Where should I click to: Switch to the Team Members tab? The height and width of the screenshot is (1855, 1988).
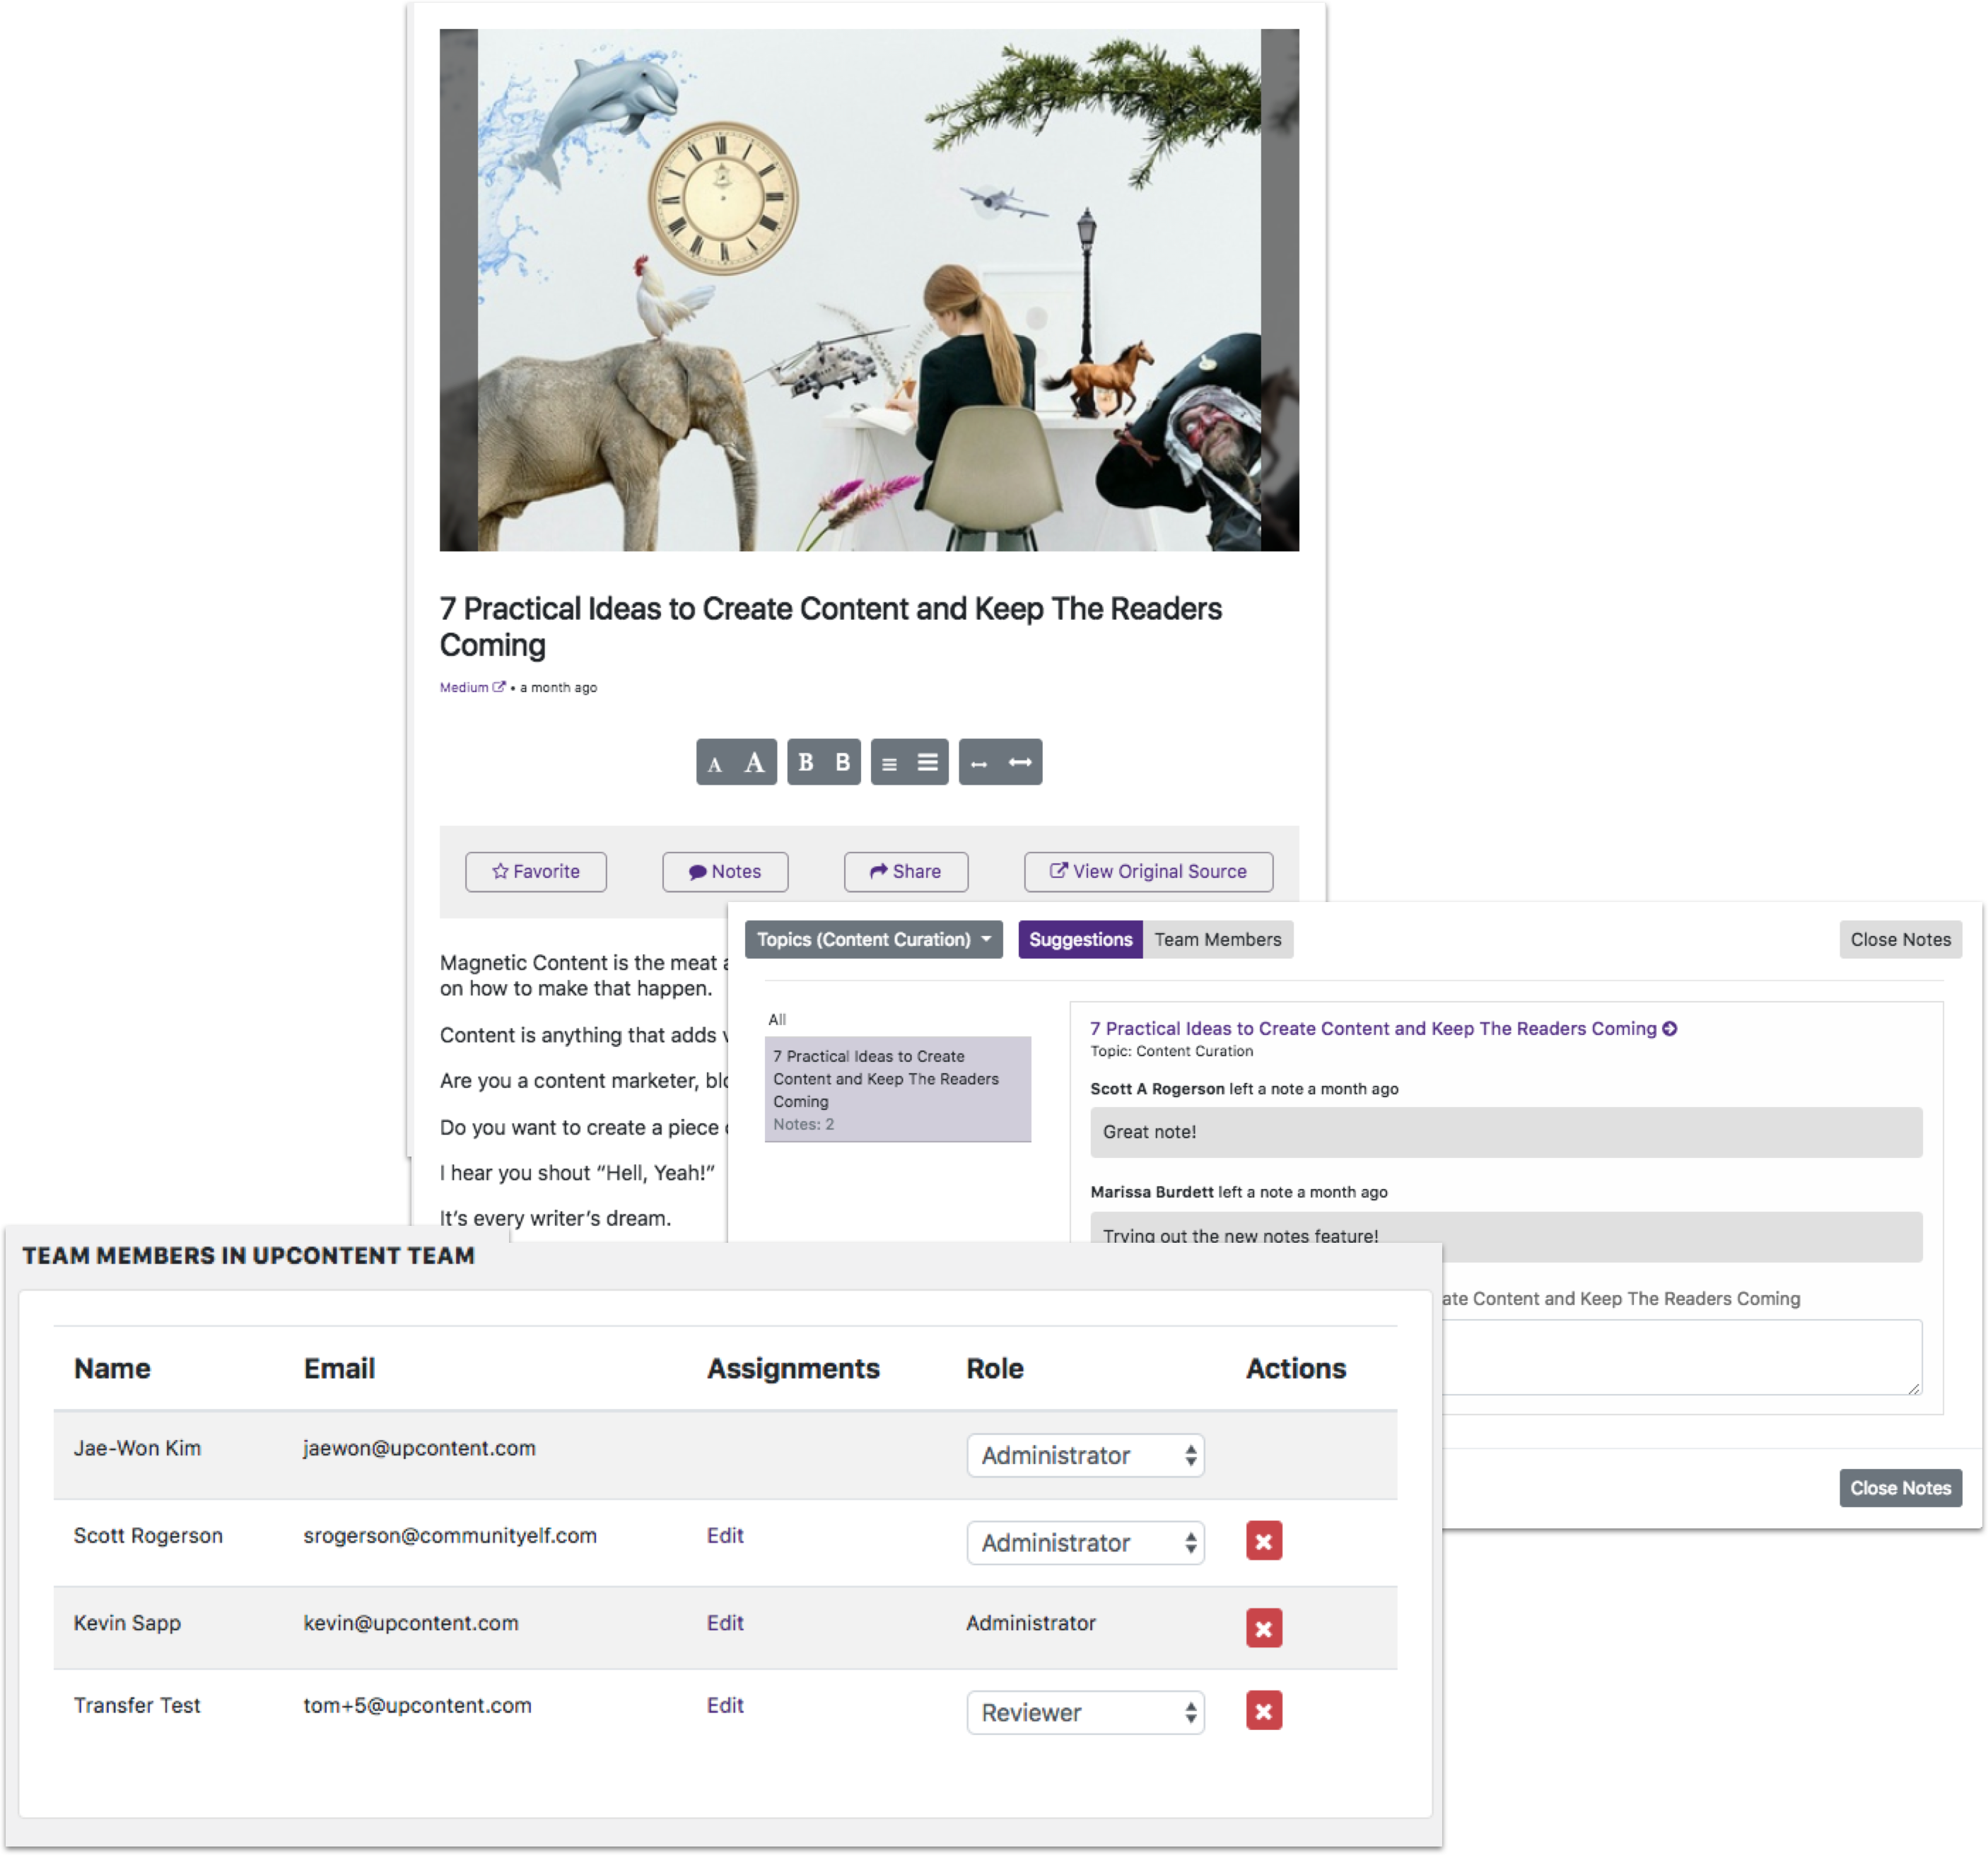[x=1217, y=939]
